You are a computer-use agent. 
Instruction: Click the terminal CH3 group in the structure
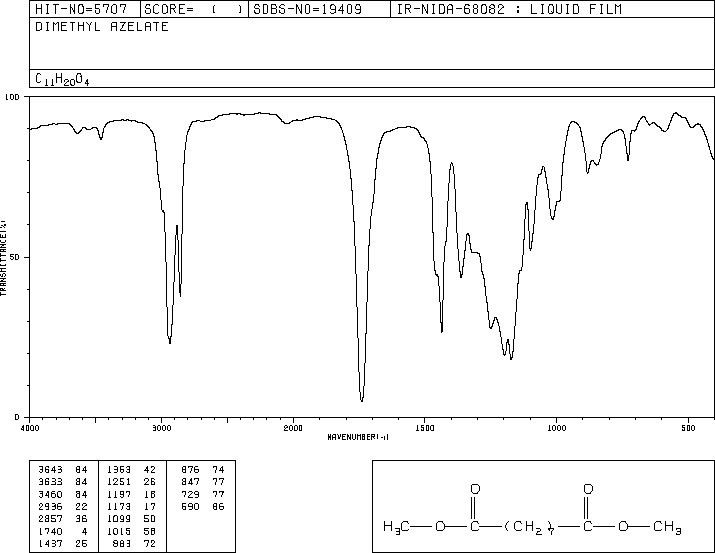[x=667, y=527]
